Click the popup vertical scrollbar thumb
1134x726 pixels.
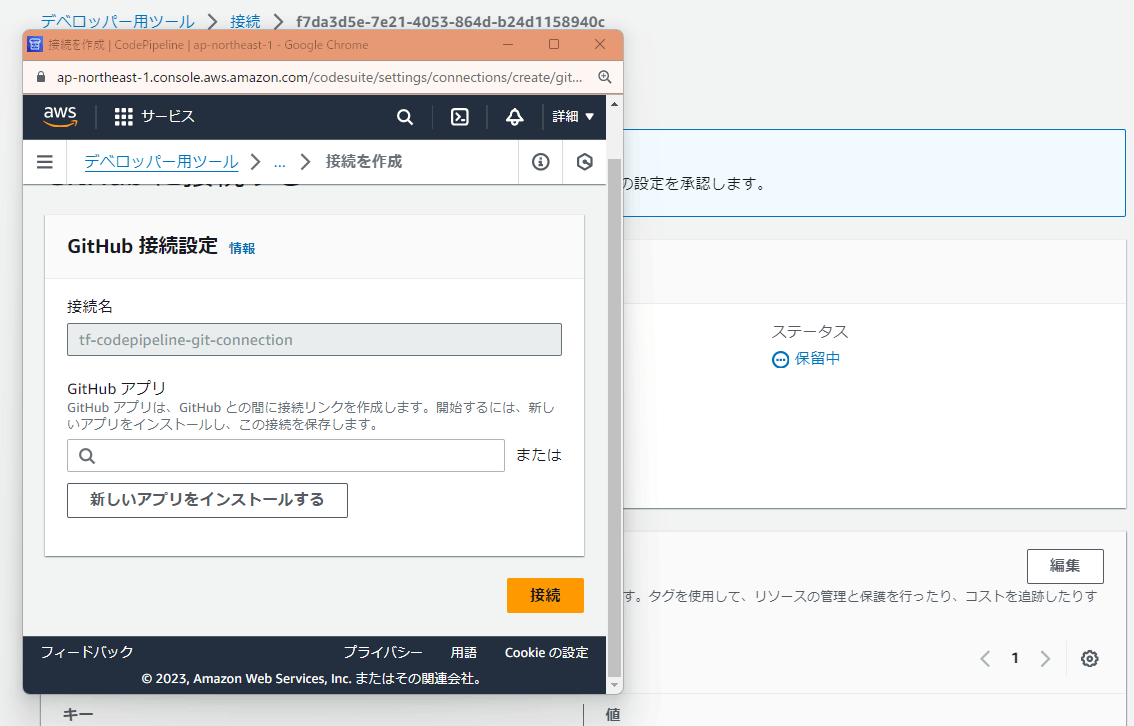click(615, 416)
